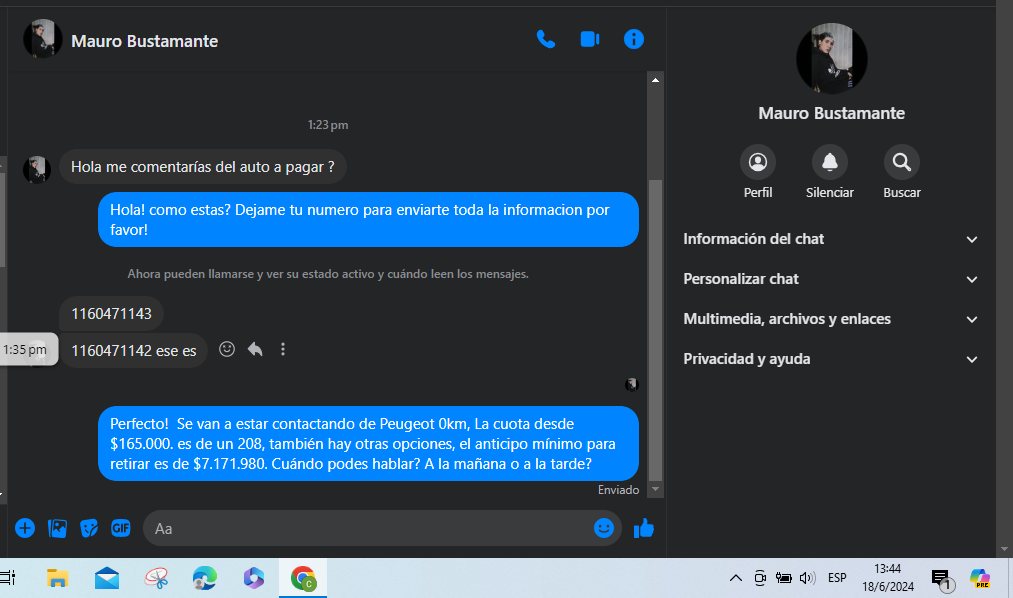Open Microsoft Edge from the taskbar
This screenshot has height=598, width=1013.
coord(205,578)
